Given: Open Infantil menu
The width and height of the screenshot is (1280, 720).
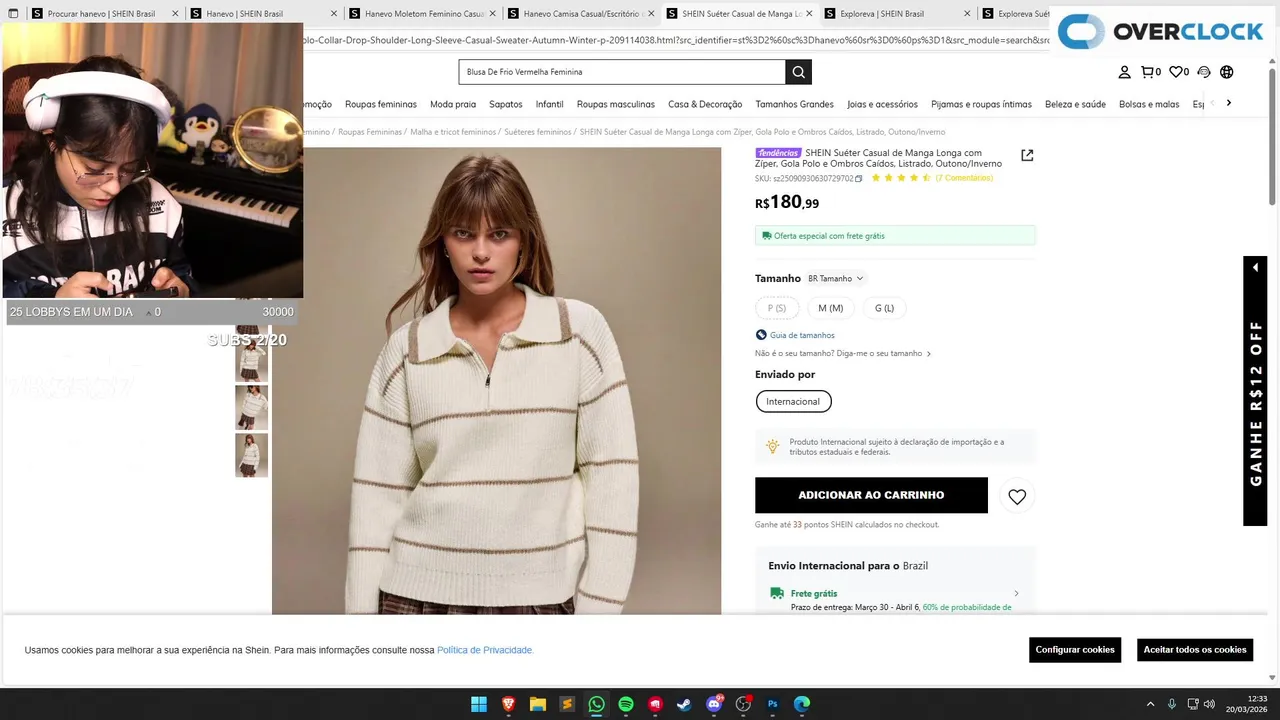Looking at the screenshot, I should pos(549,104).
